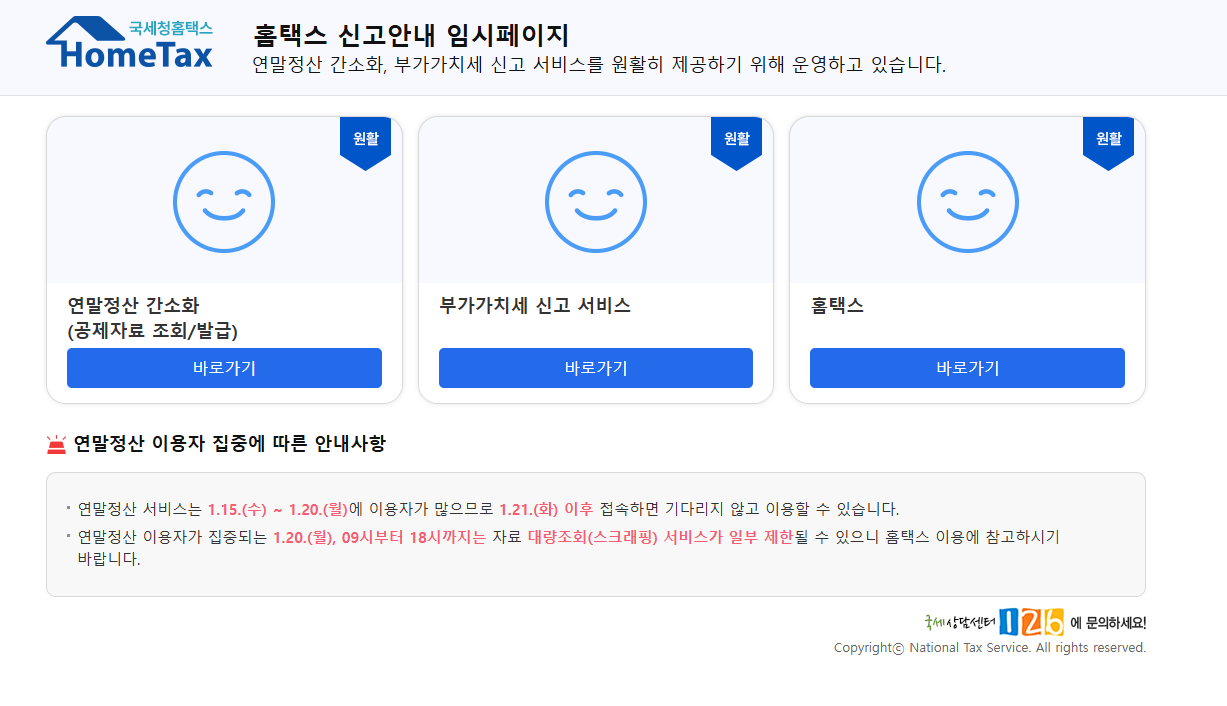Click red siren icon beside 안내사항 heading

56,444
